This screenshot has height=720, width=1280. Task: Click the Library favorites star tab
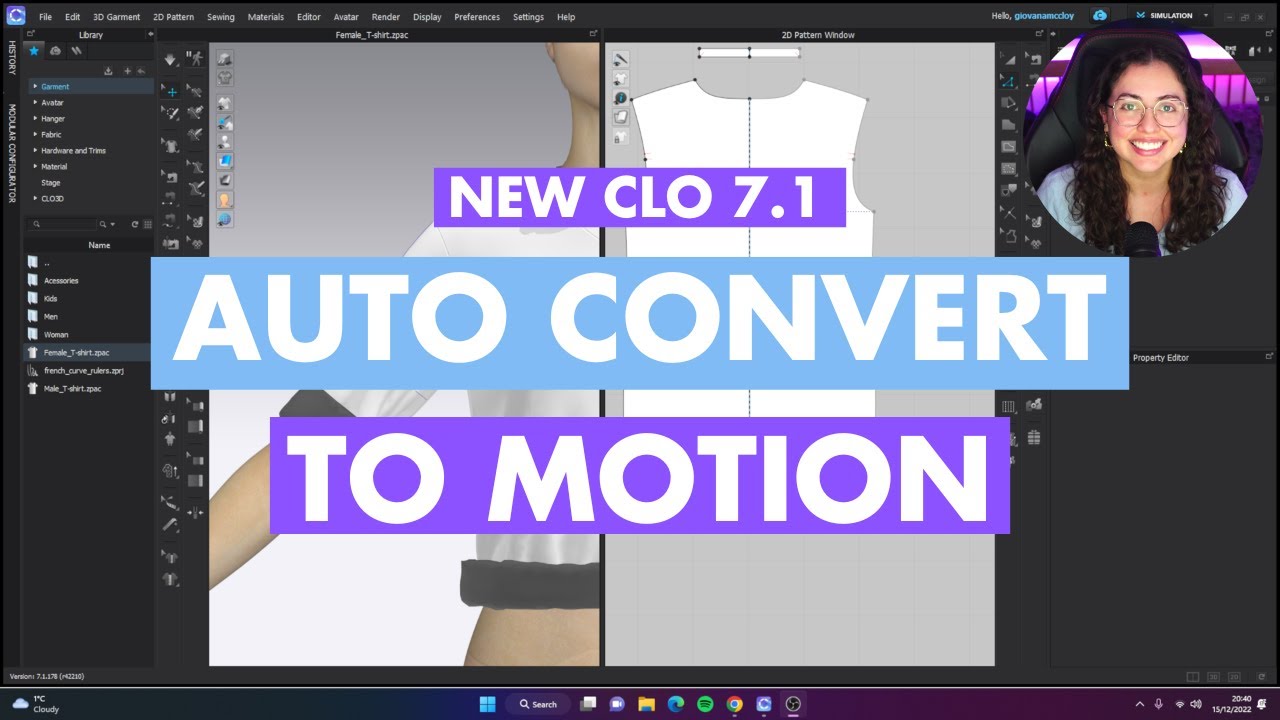point(35,50)
